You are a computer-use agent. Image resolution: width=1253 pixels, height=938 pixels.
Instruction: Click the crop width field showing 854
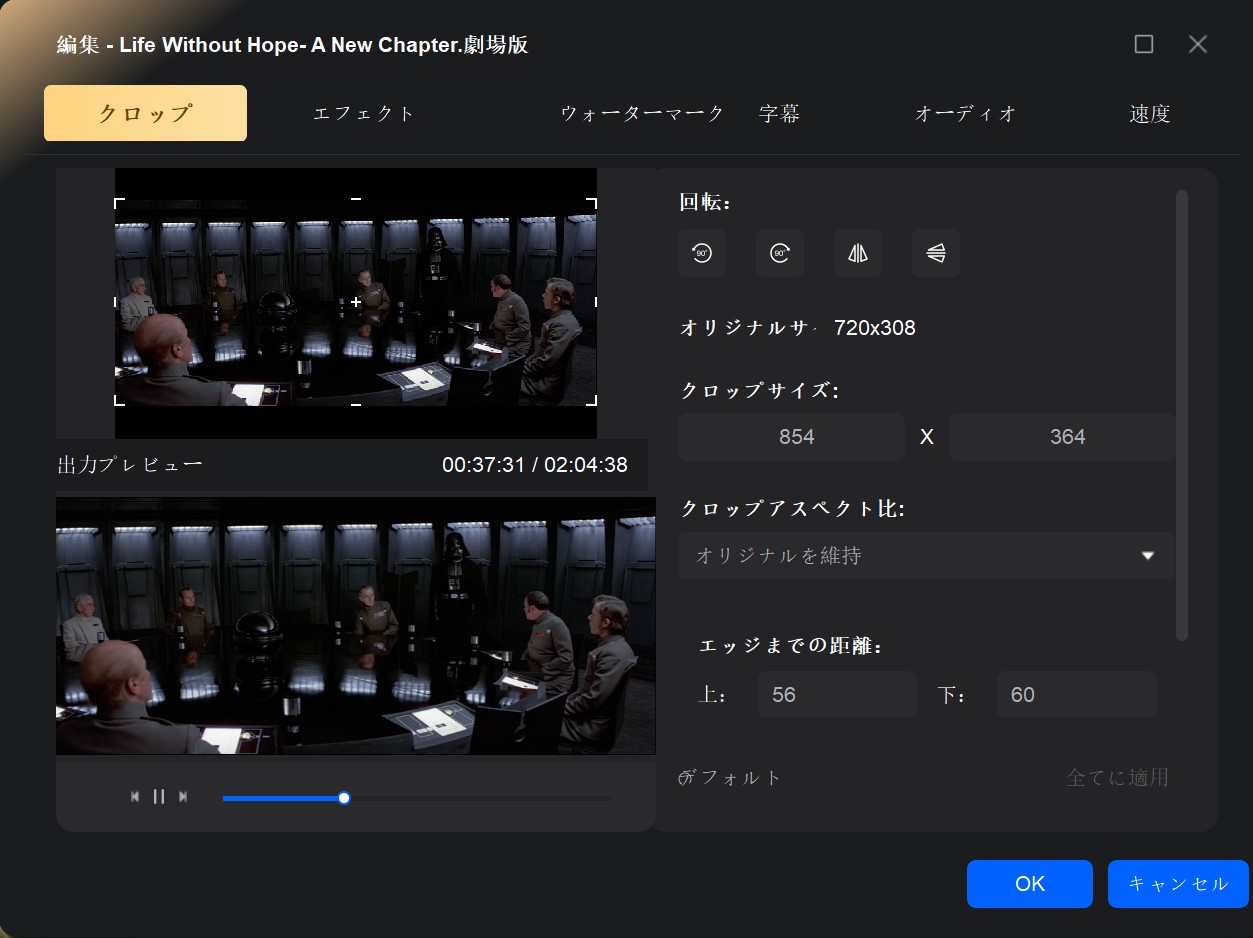[x=791, y=437]
